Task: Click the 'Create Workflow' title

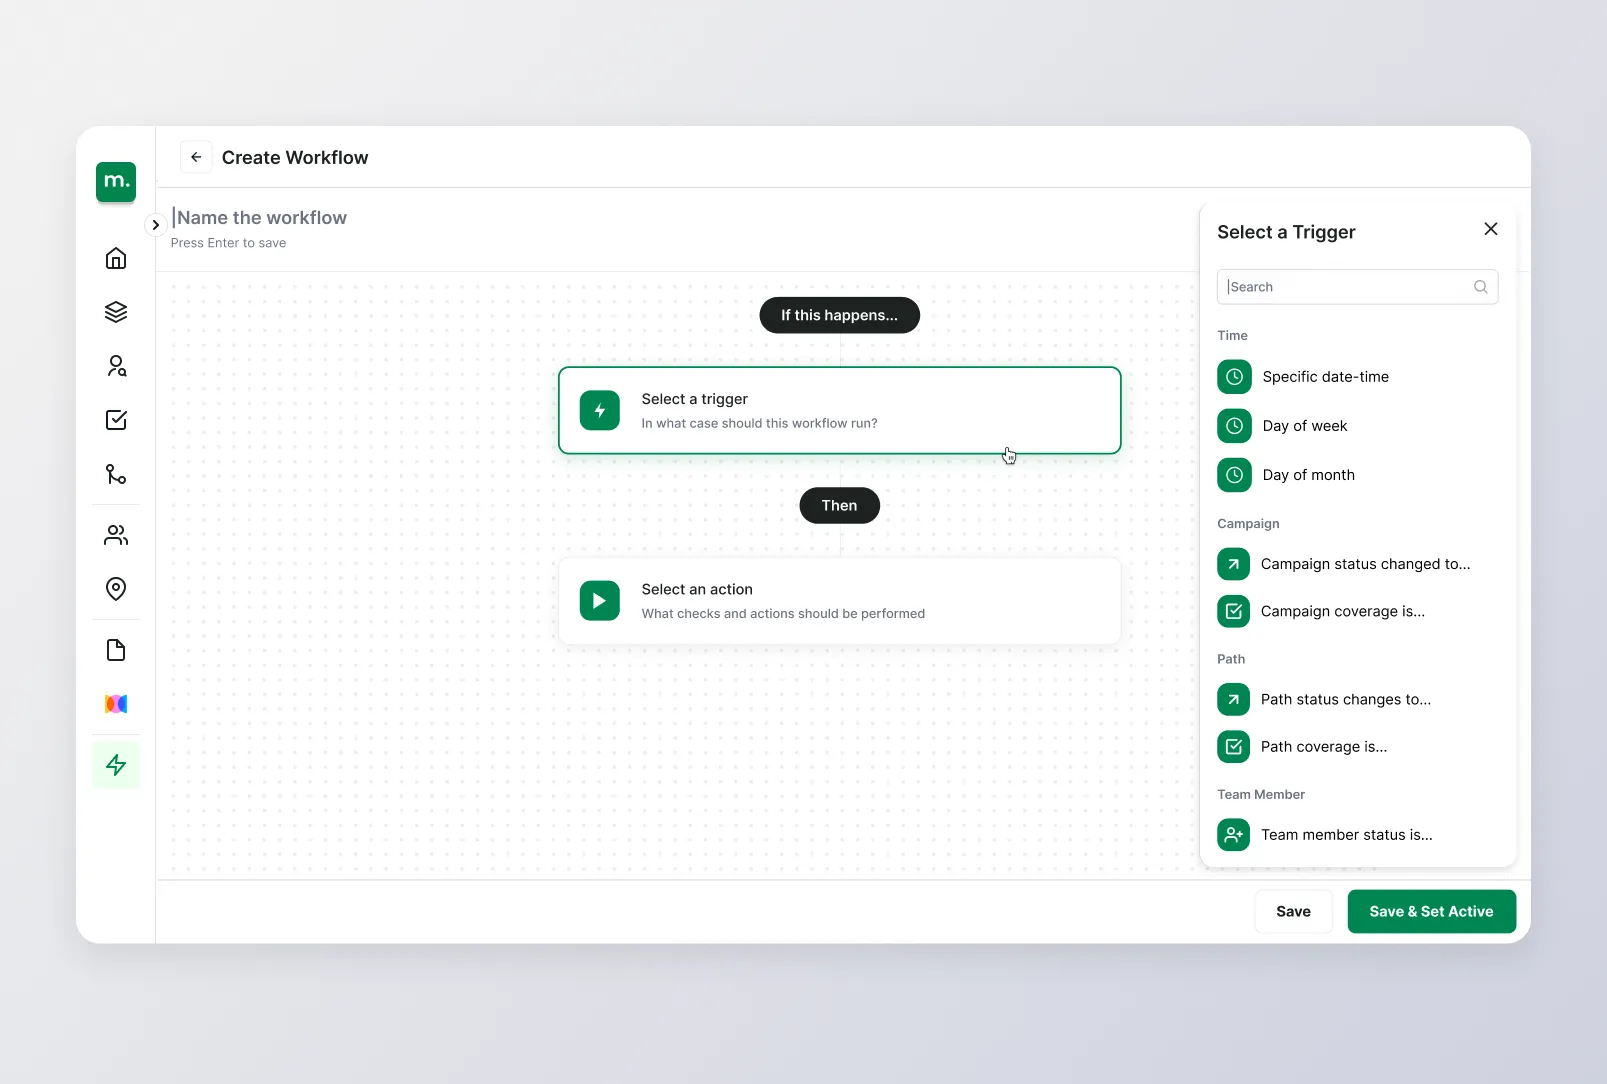Action: pyautogui.click(x=295, y=157)
